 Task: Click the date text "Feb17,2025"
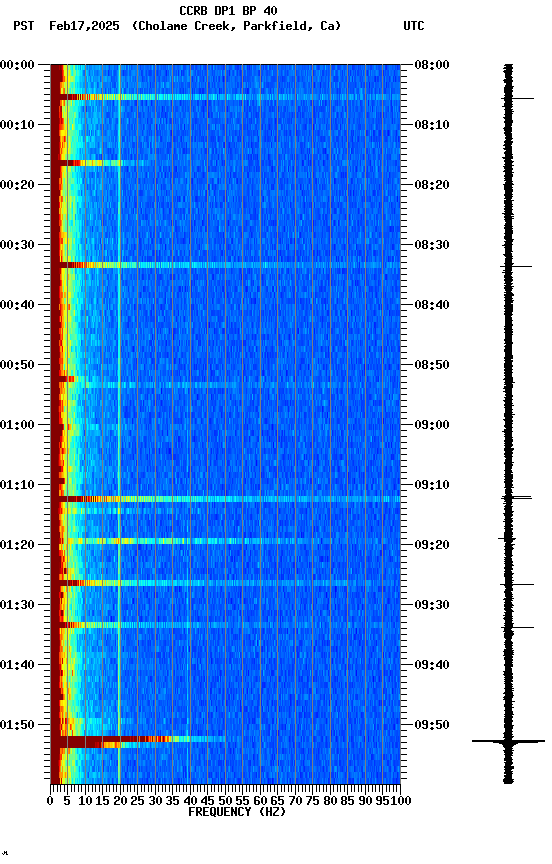point(84,26)
